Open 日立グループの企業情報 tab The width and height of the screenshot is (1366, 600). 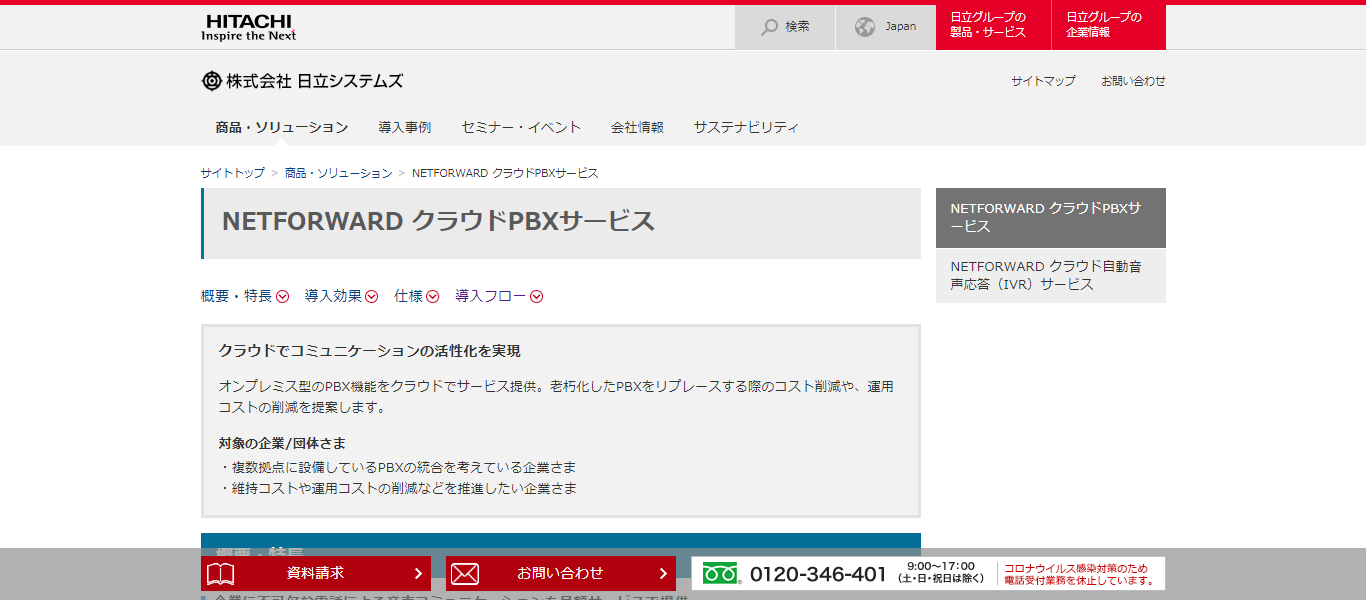click(x=1109, y=27)
